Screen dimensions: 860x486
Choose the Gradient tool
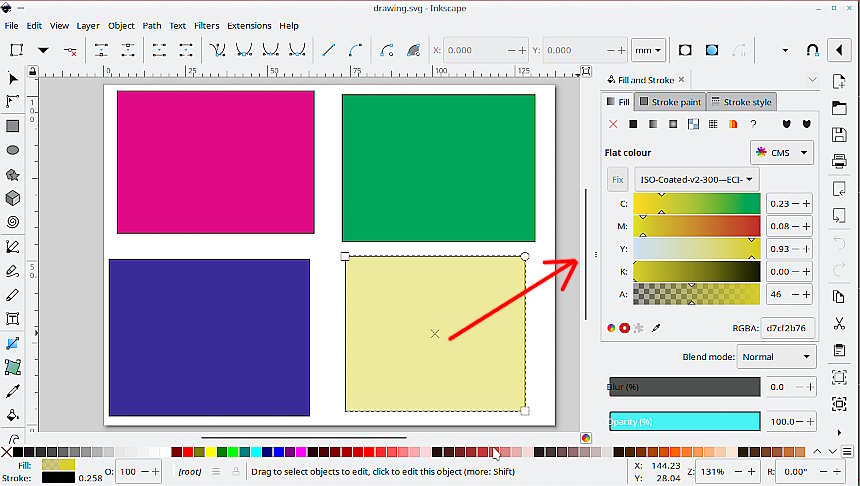pos(13,343)
